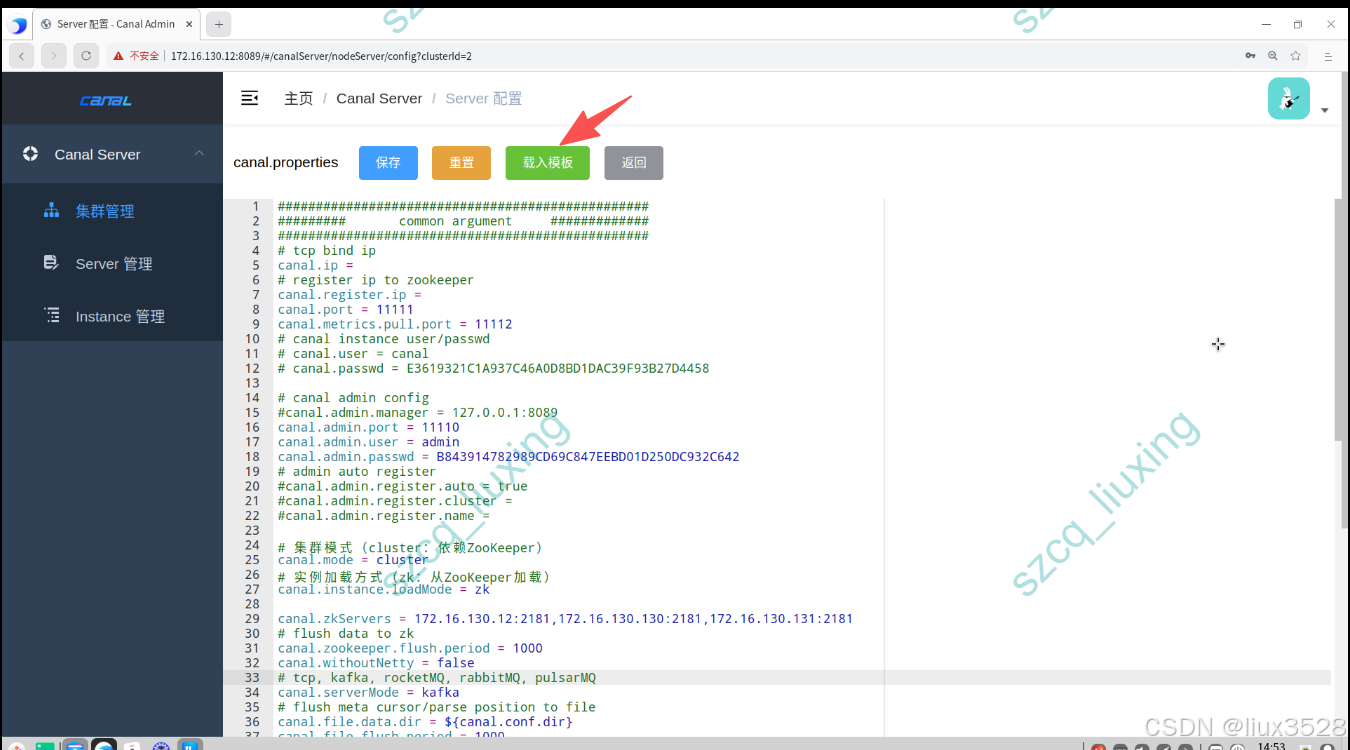Click the green 载入模板 button
The width and height of the screenshot is (1350, 750).
pos(547,163)
